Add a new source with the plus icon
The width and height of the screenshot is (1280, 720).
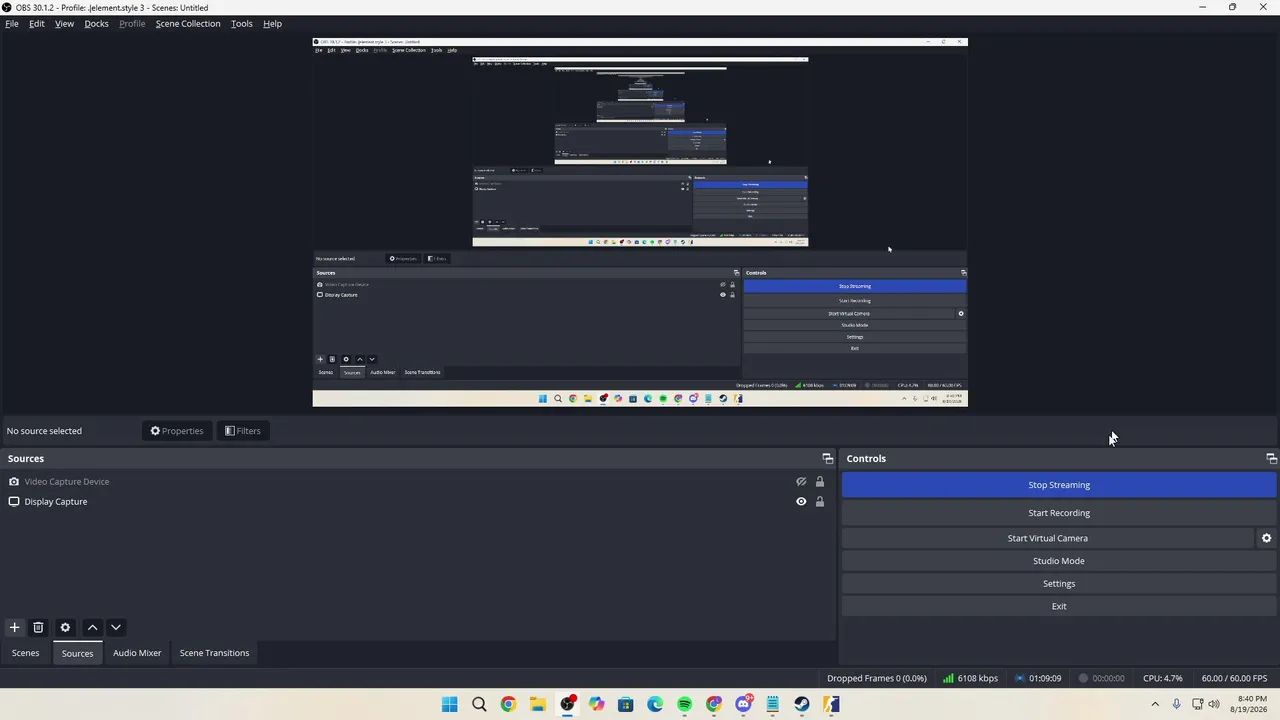(x=14, y=627)
